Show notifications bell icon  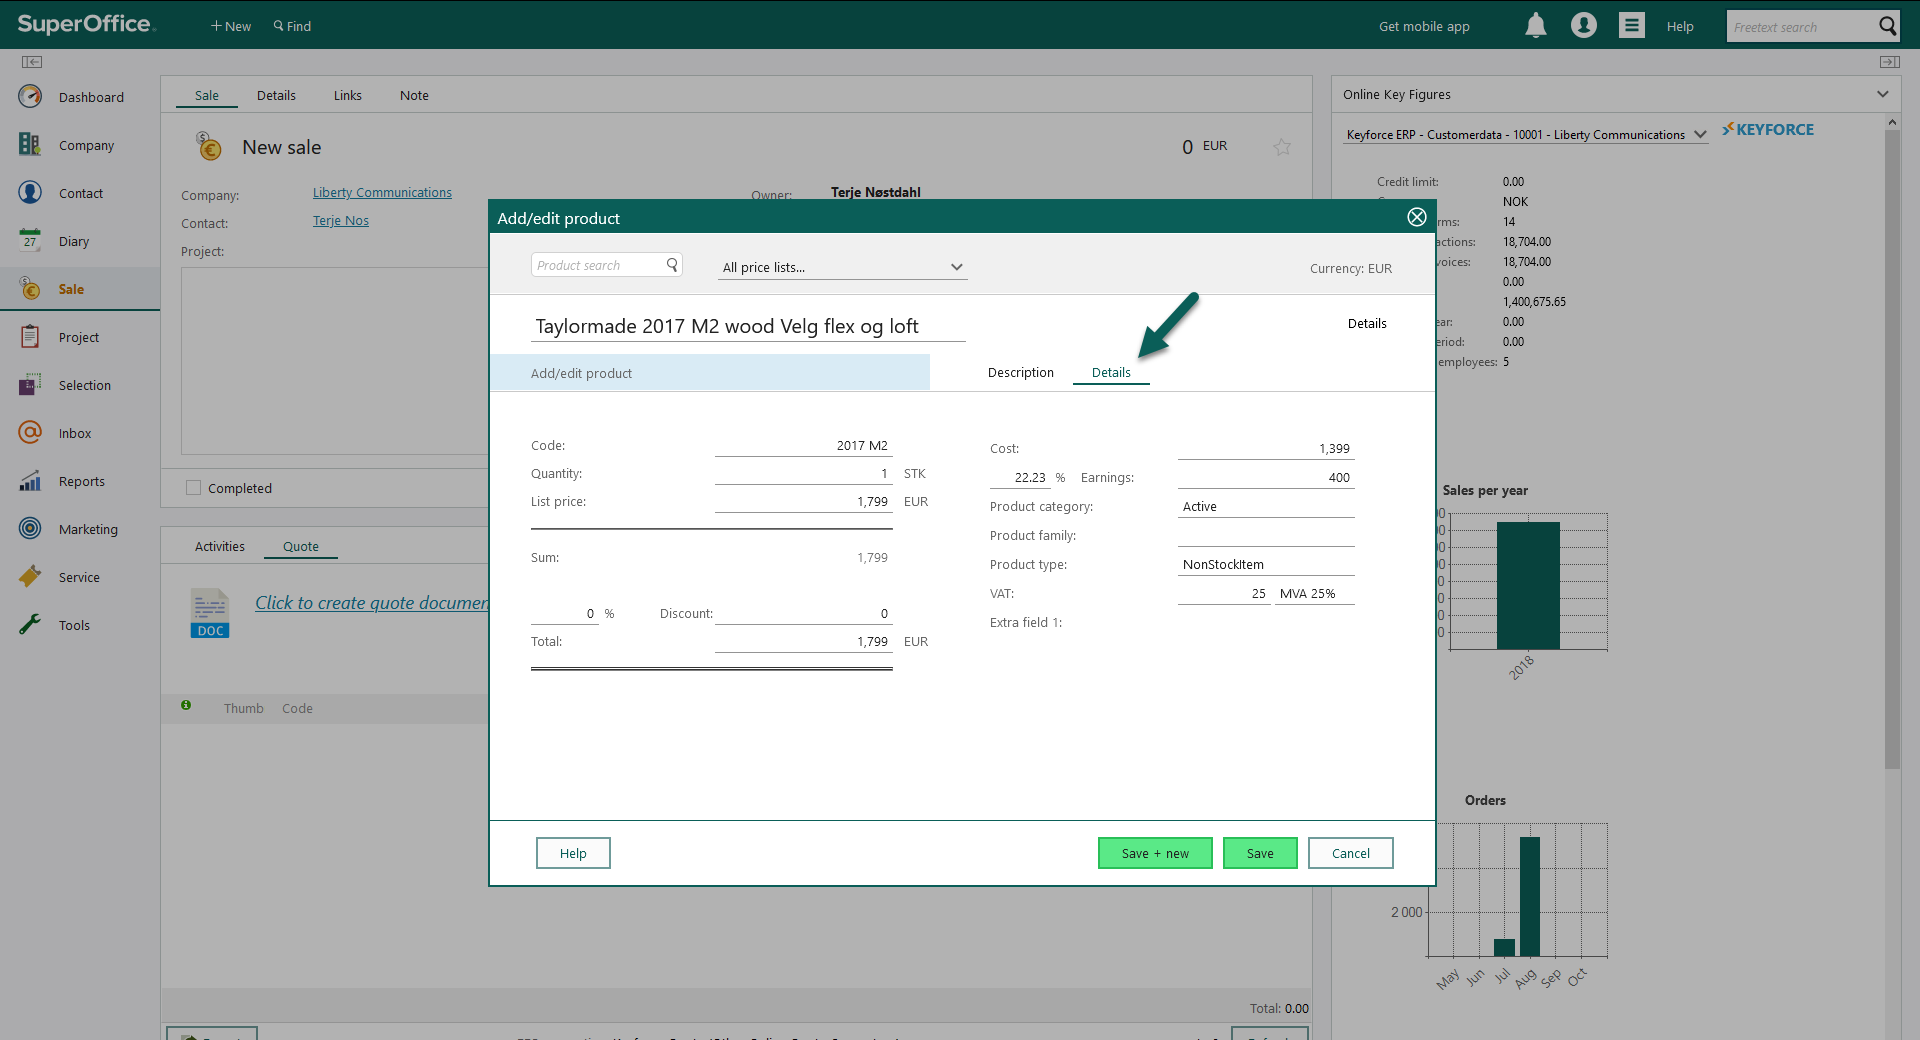coord(1536,26)
